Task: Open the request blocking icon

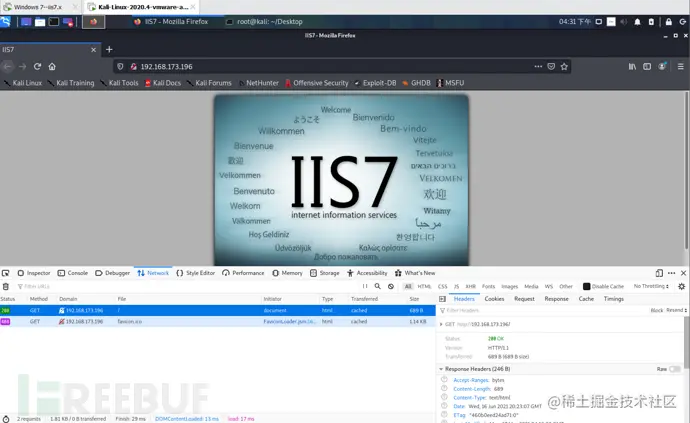Action: (391, 286)
